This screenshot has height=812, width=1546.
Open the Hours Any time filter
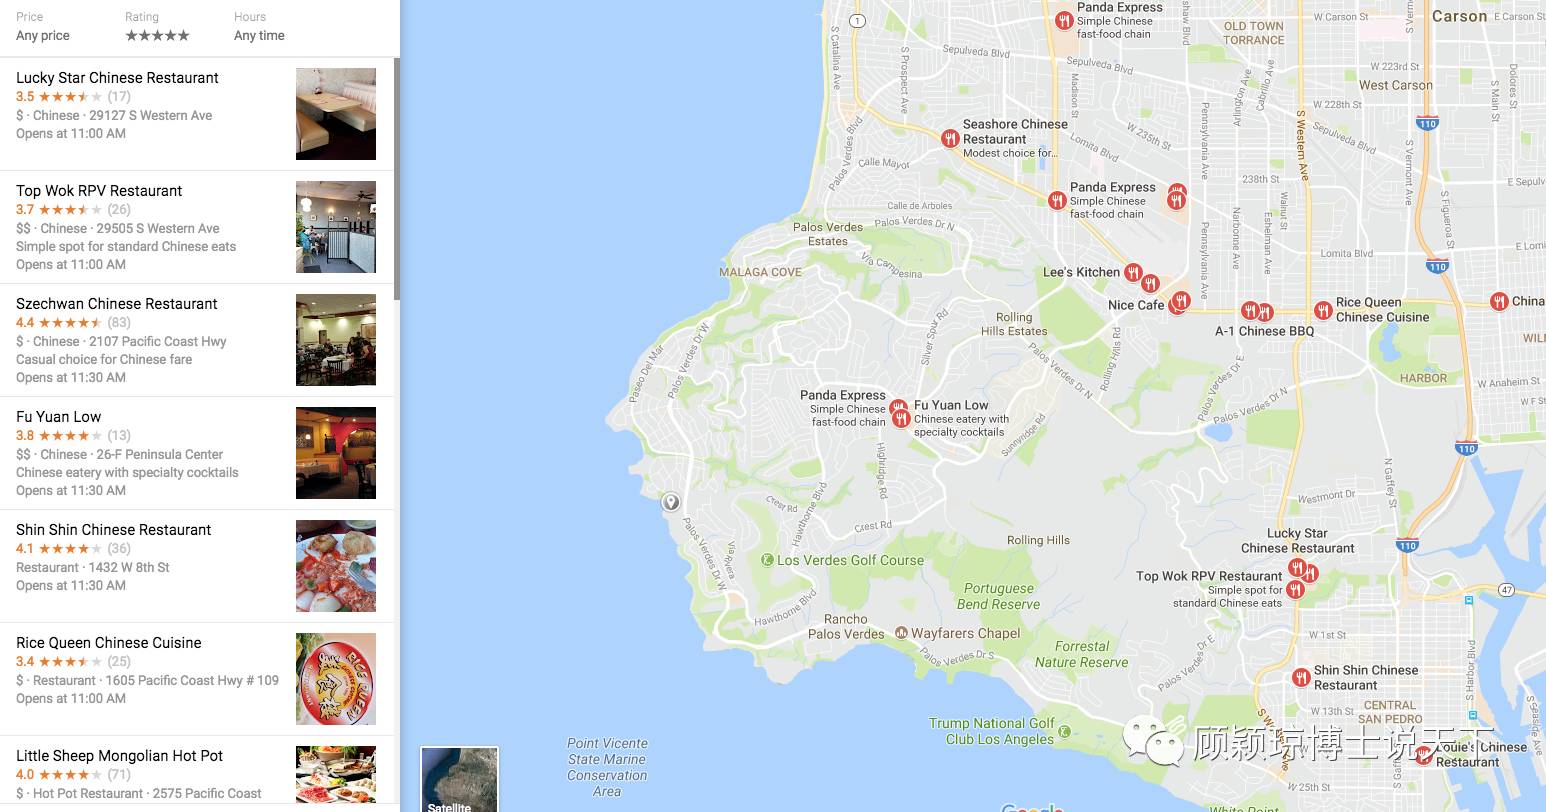click(x=259, y=27)
